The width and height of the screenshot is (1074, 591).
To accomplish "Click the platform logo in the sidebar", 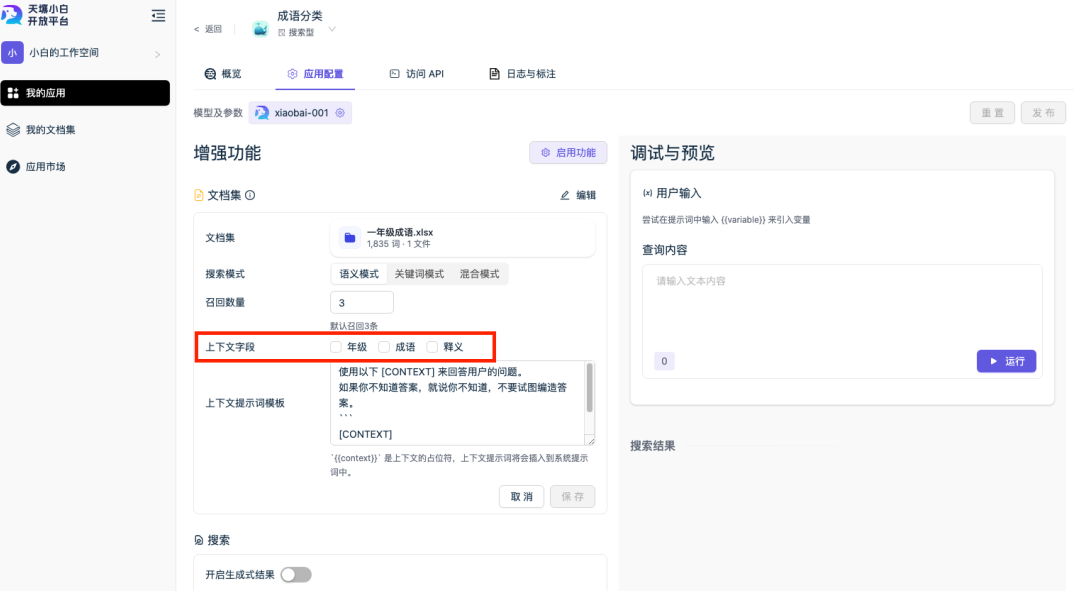I will [x=12, y=14].
